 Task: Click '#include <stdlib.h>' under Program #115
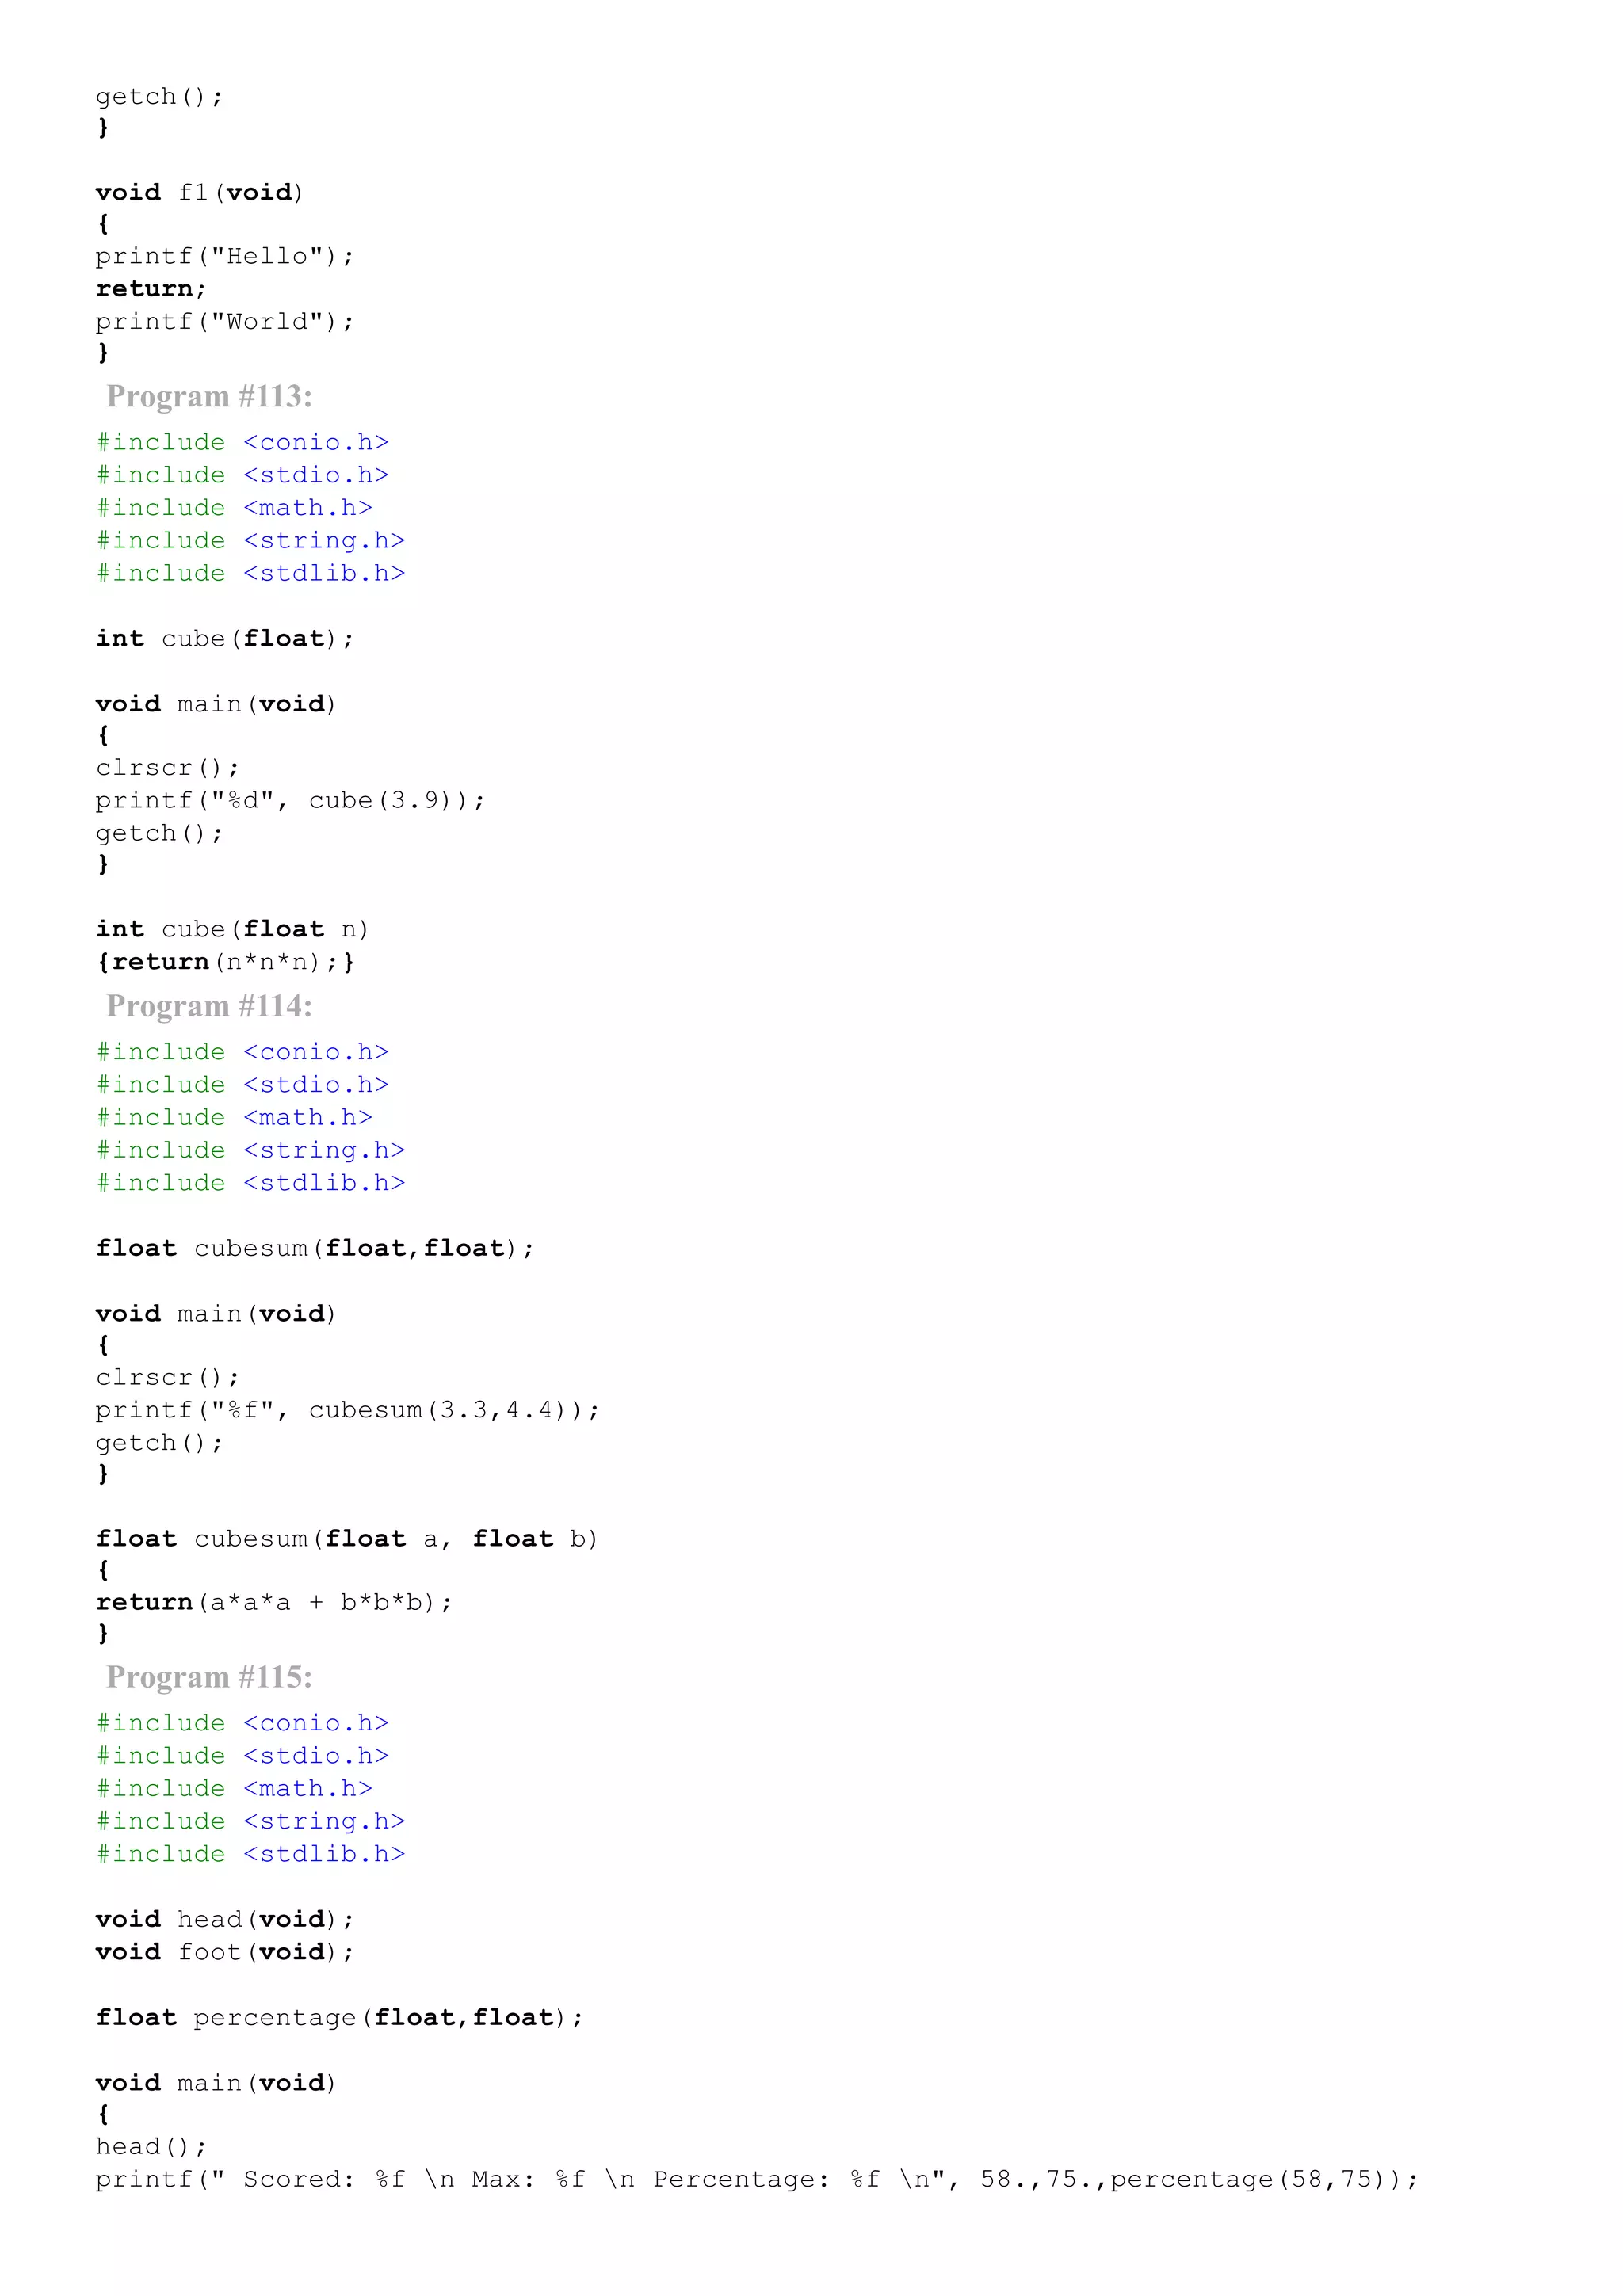(250, 1855)
